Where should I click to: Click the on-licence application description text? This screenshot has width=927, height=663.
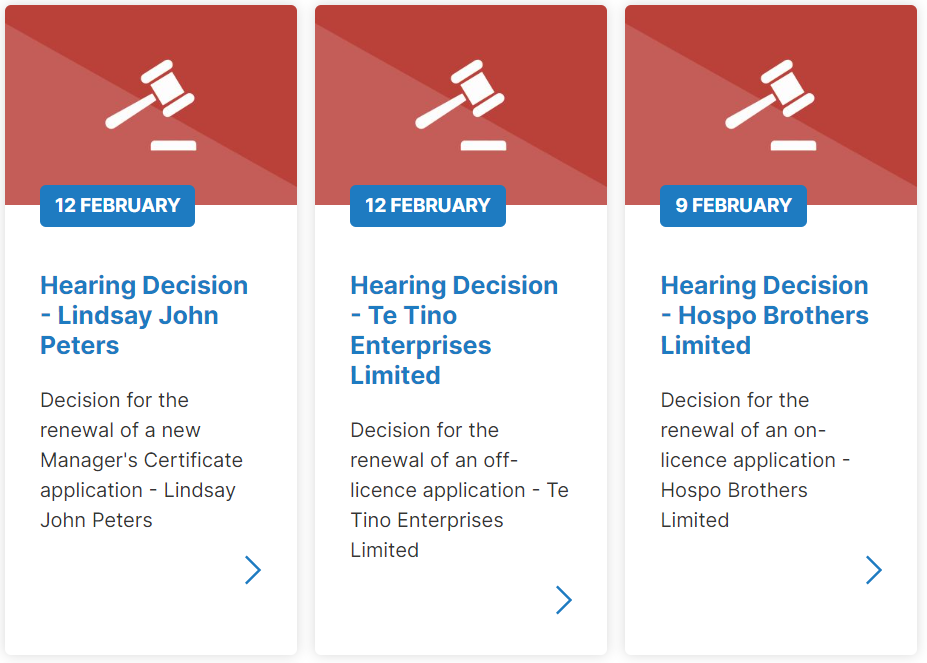(x=755, y=460)
